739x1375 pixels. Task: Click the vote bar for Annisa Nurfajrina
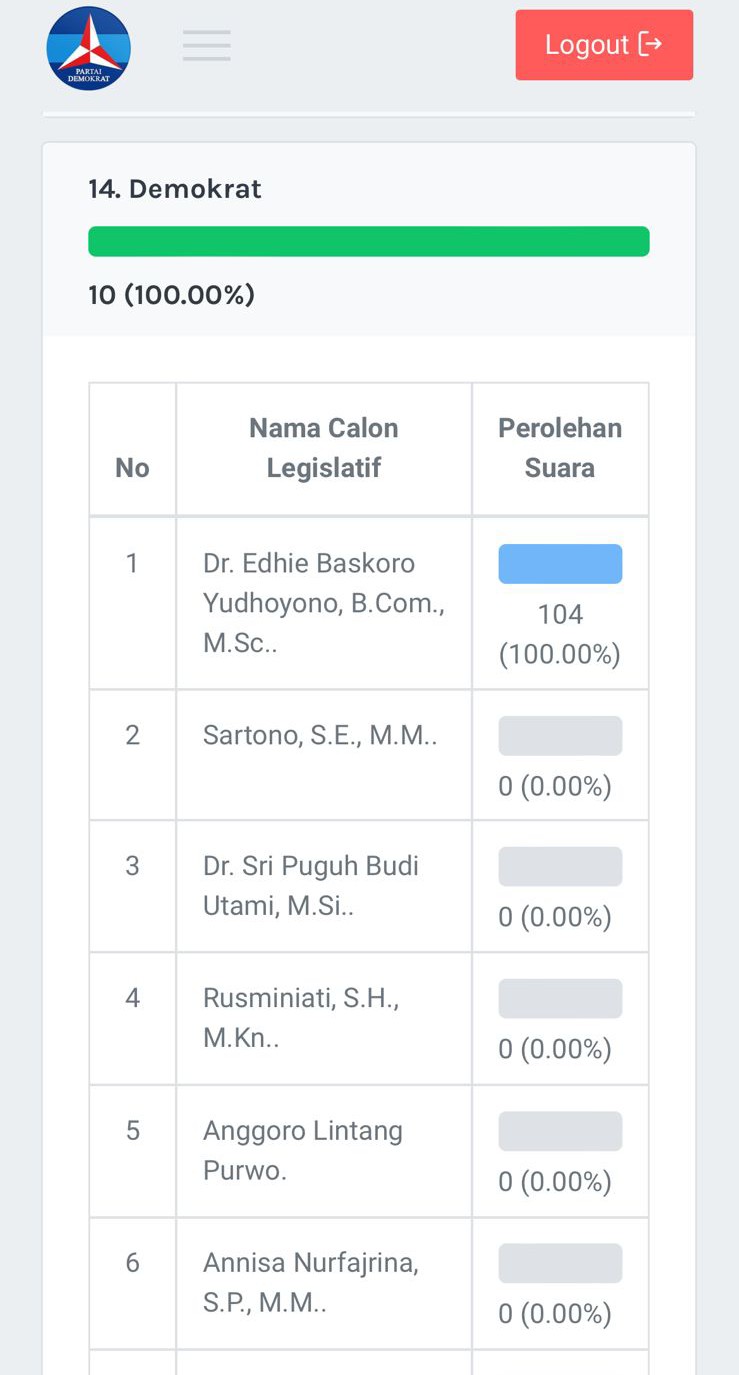[x=560, y=1263]
